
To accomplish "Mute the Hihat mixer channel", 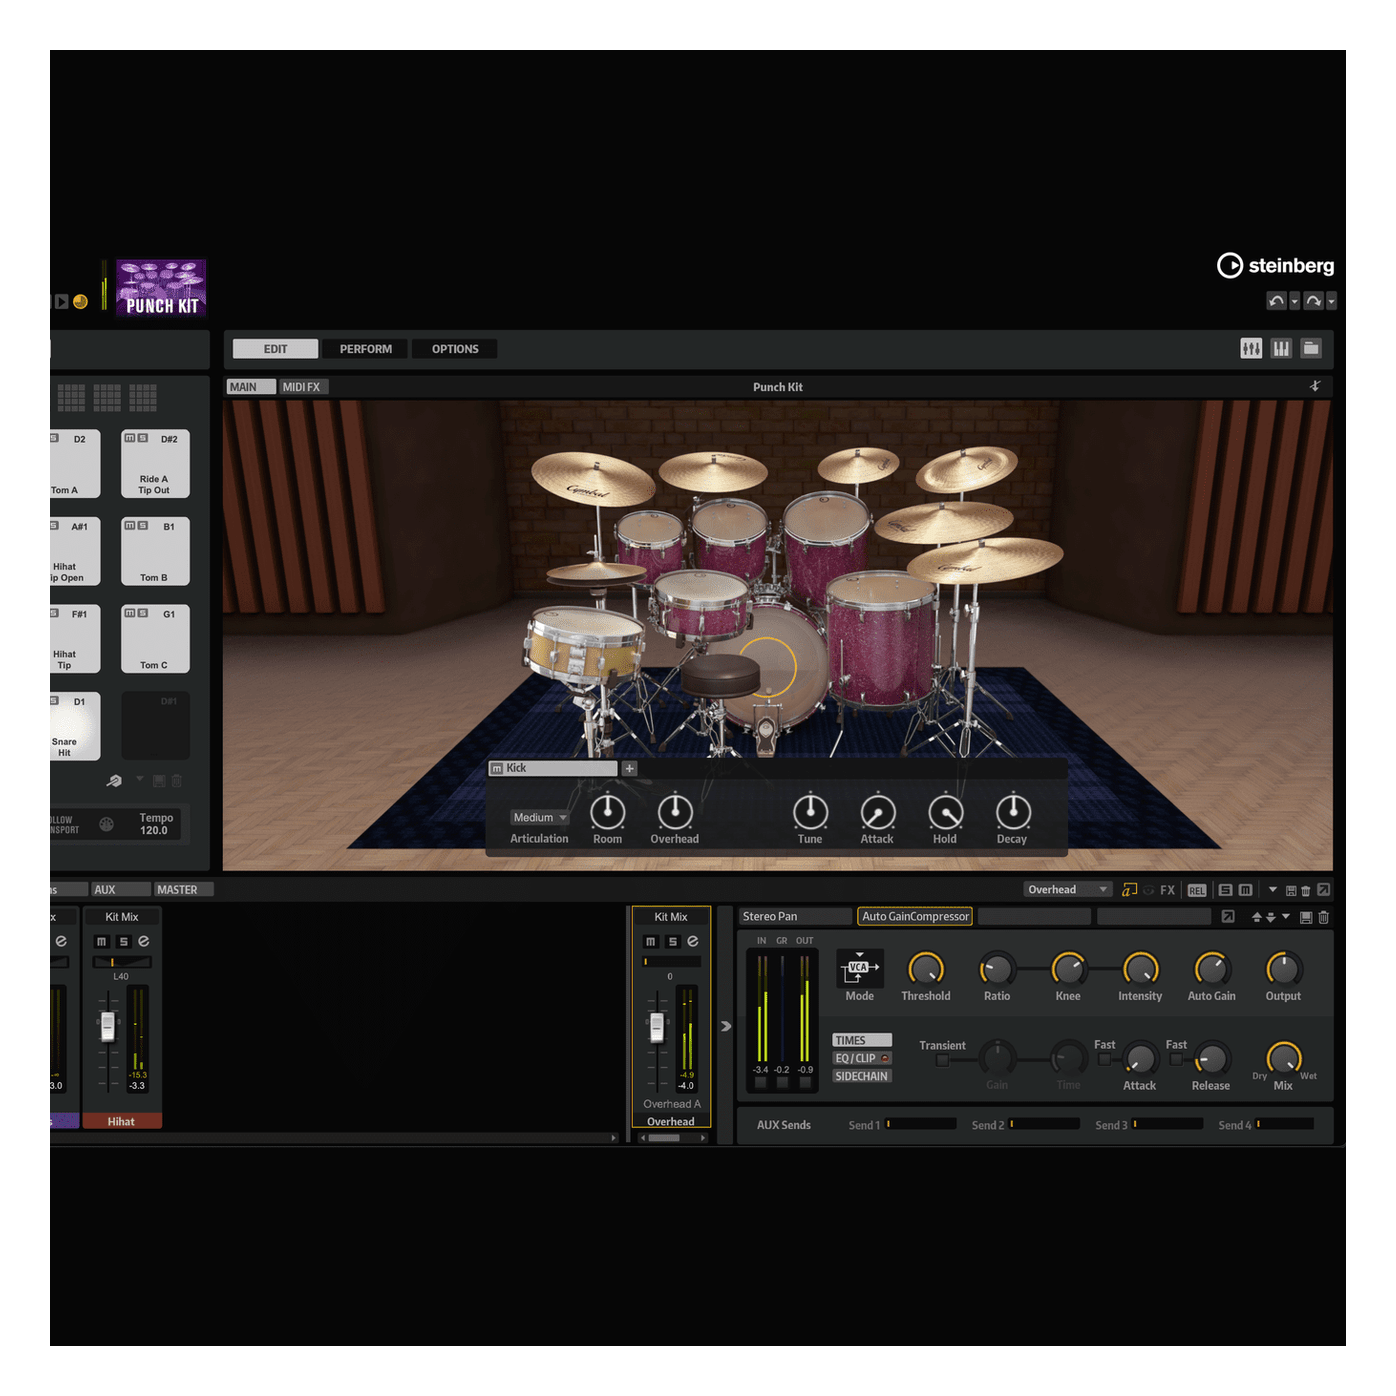I will 101,941.
